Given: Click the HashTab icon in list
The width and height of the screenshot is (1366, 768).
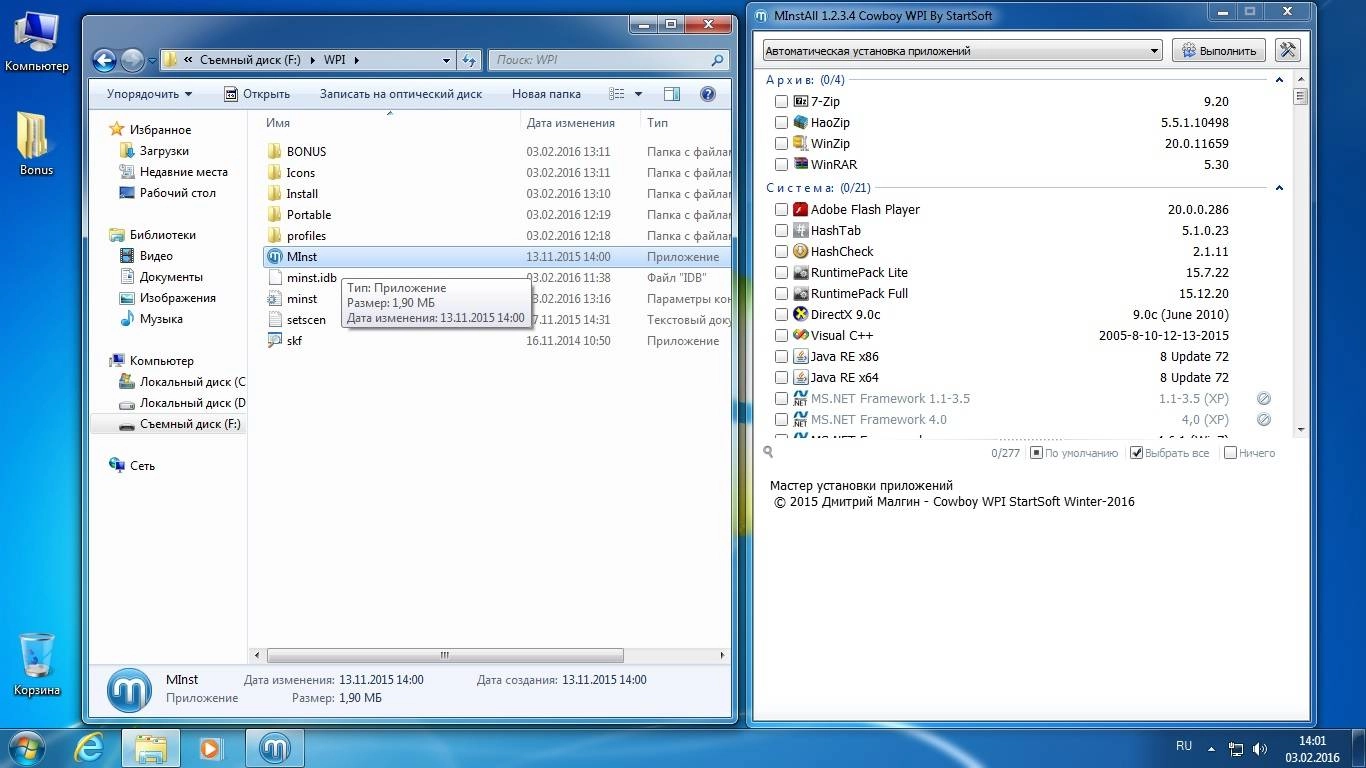Looking at the screenshot, I should coord(801,230).
